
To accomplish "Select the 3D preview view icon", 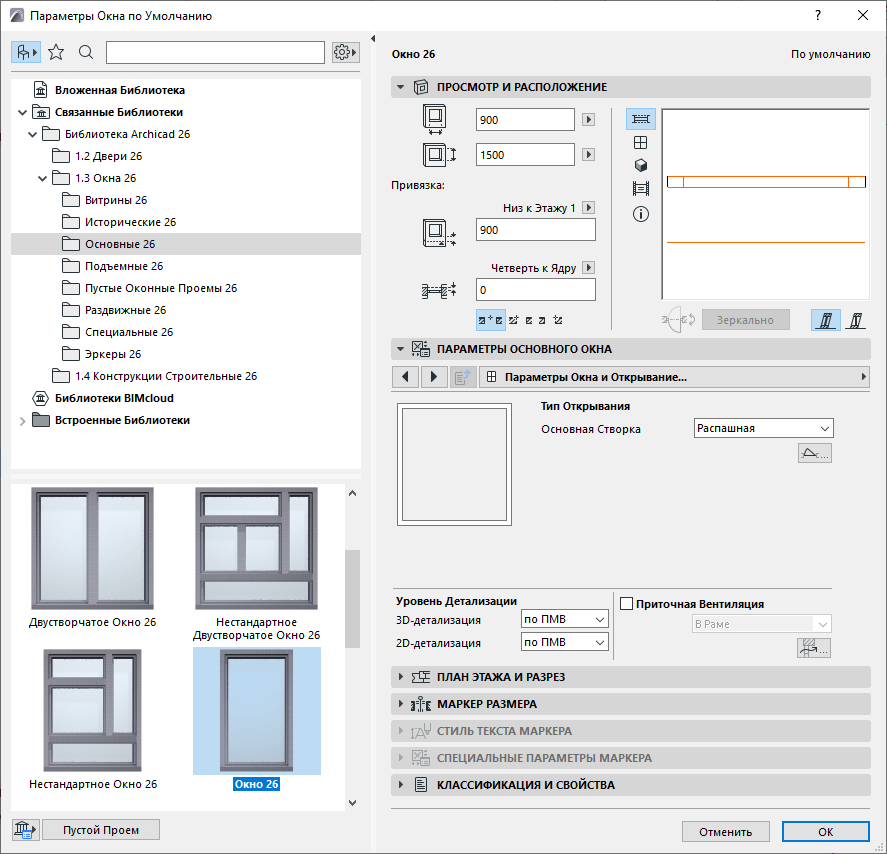I will pyautogui.click(x=640, y=166).
